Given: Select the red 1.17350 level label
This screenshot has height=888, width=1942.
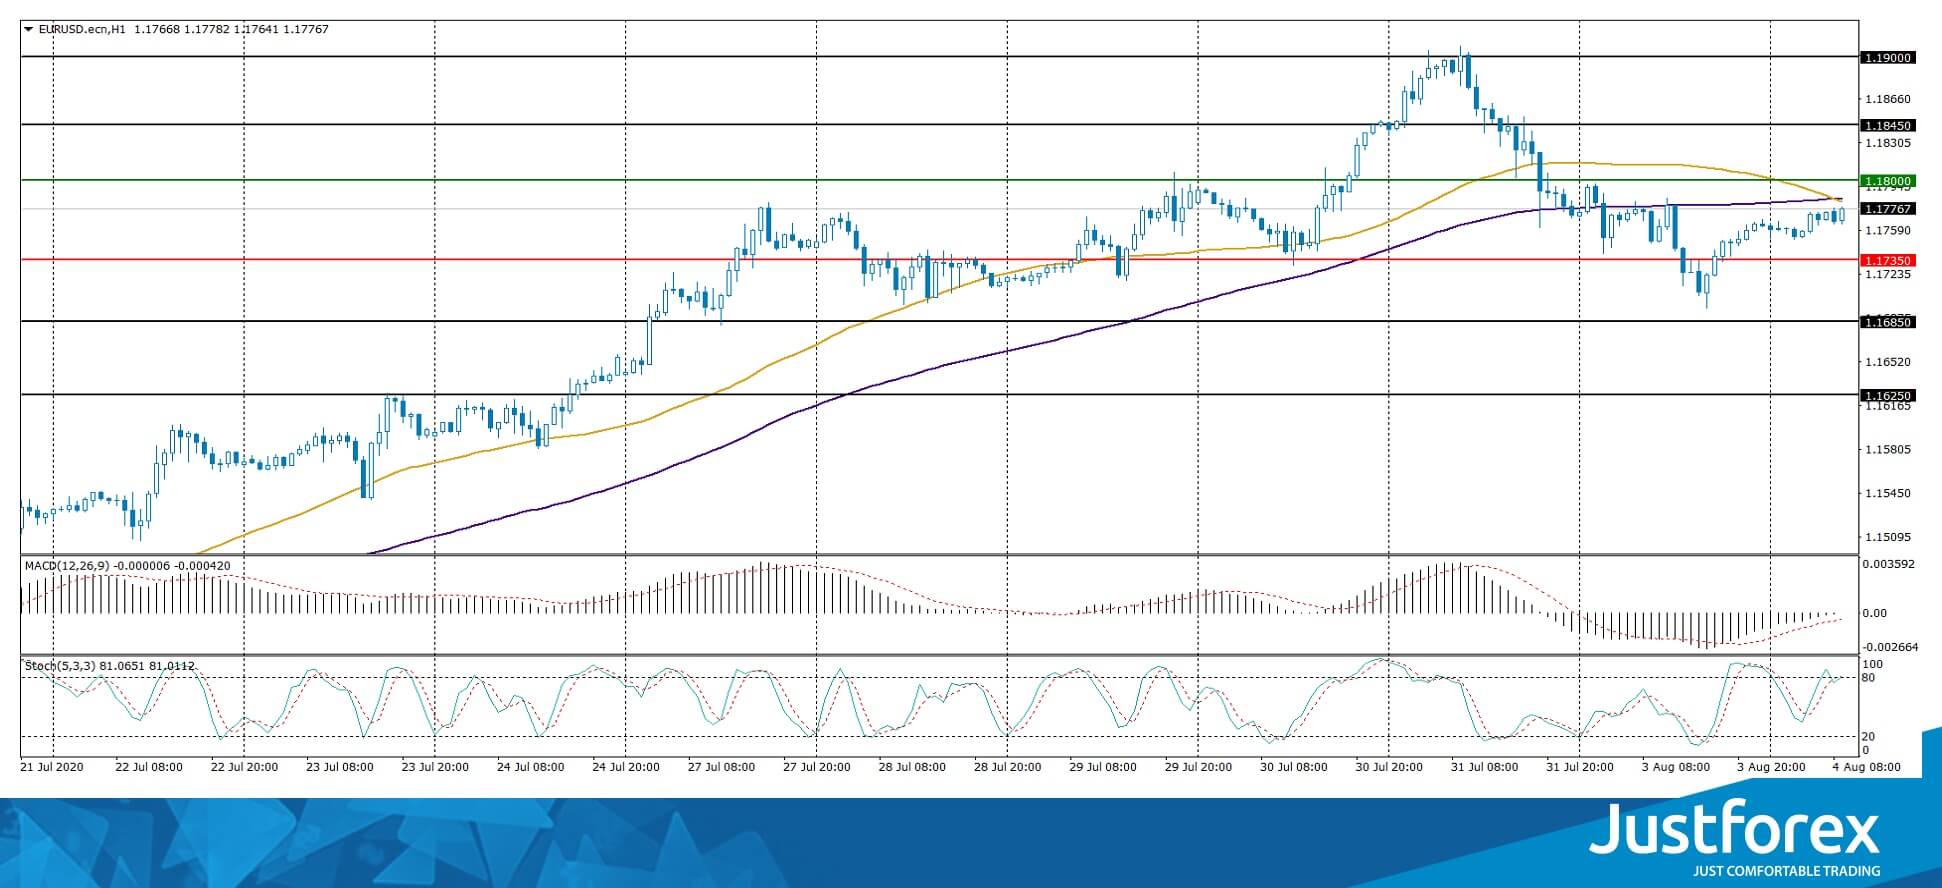Looking at the screenshot, I should [1888, 260].
